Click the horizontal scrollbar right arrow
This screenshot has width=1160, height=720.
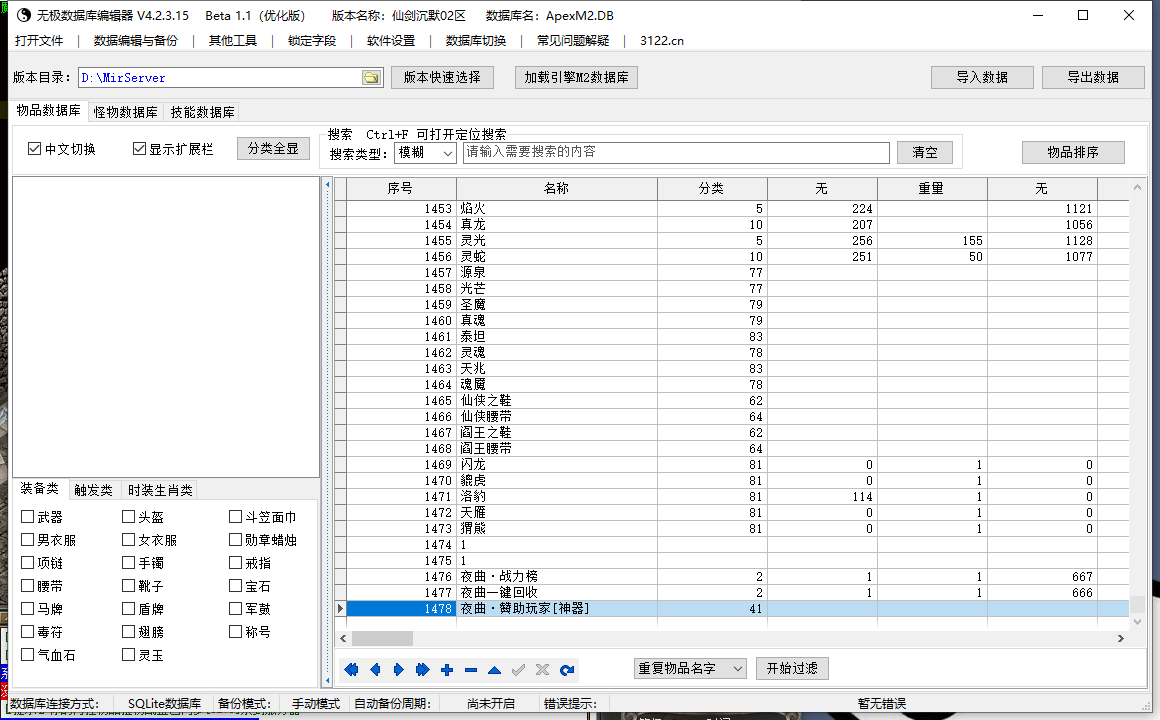click(x=1121, y=638)
